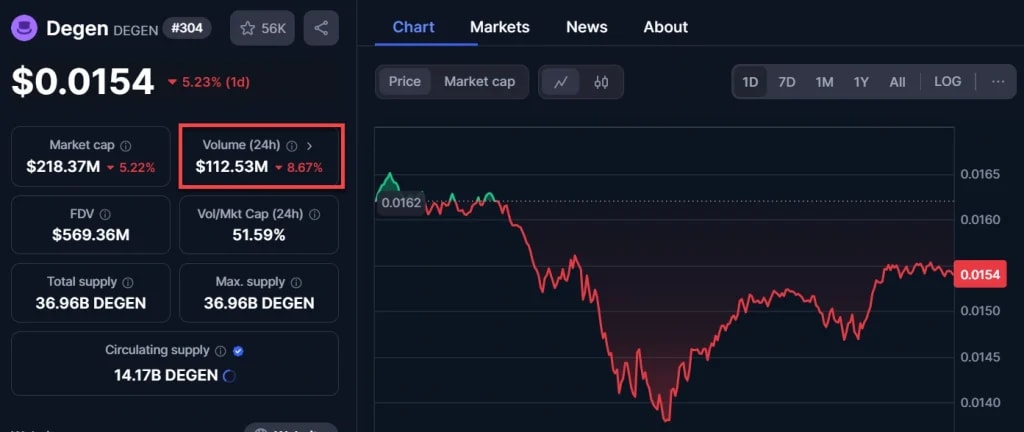Screen dimensions: 1024x432
Task: Expand Volume (24h) details chevron
Action: coord(309,146)
